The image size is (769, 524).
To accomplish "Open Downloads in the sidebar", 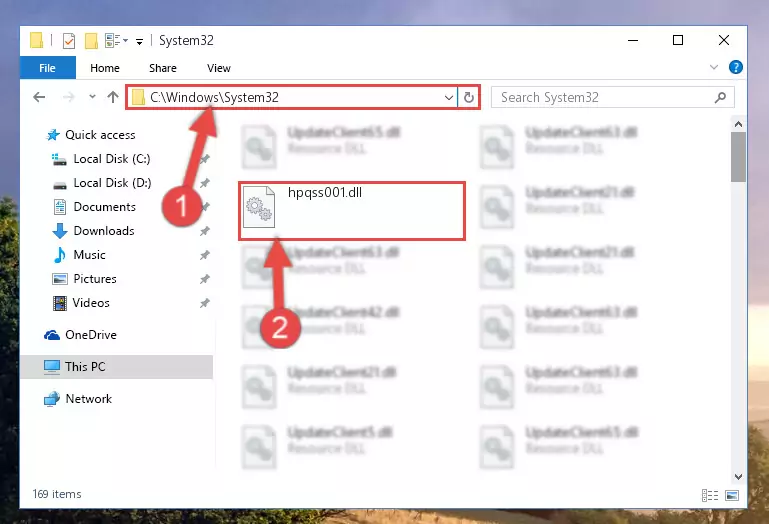I will click(103, 231).
